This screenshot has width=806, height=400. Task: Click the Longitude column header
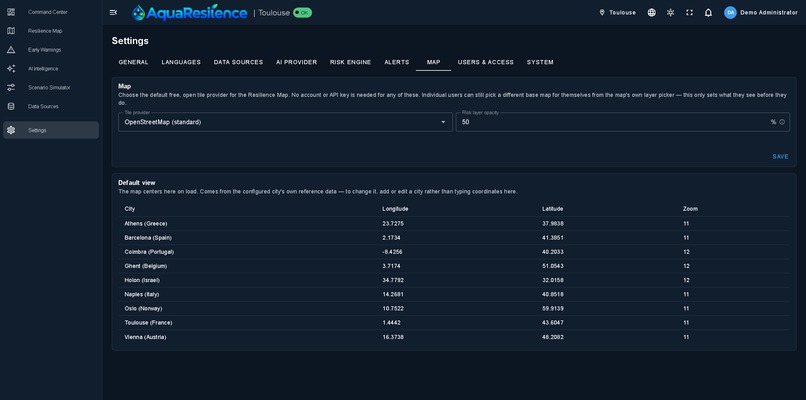click(395, 209)
